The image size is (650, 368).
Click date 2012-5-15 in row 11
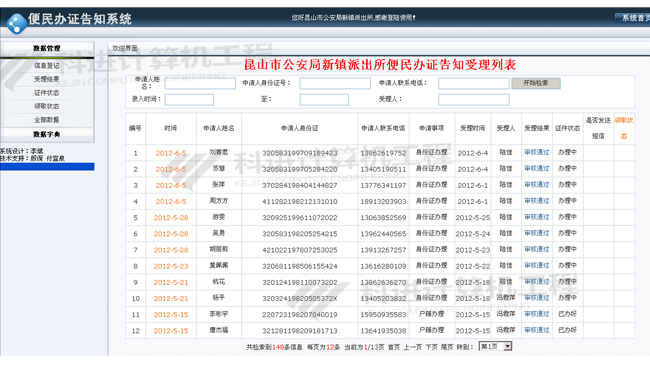(x=171, y=315)
